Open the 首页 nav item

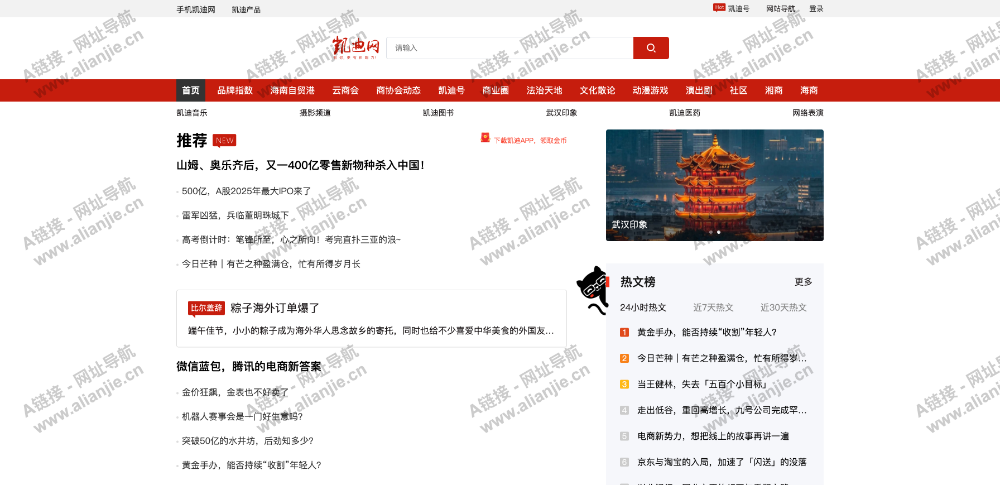click(x=191, y=91)
